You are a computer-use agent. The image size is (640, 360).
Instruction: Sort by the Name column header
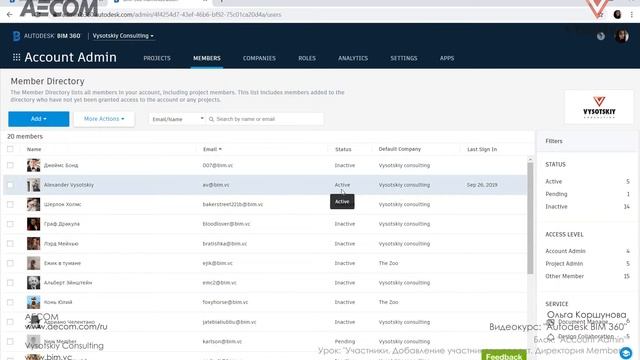pyautogui.click(x=34, y=149)
